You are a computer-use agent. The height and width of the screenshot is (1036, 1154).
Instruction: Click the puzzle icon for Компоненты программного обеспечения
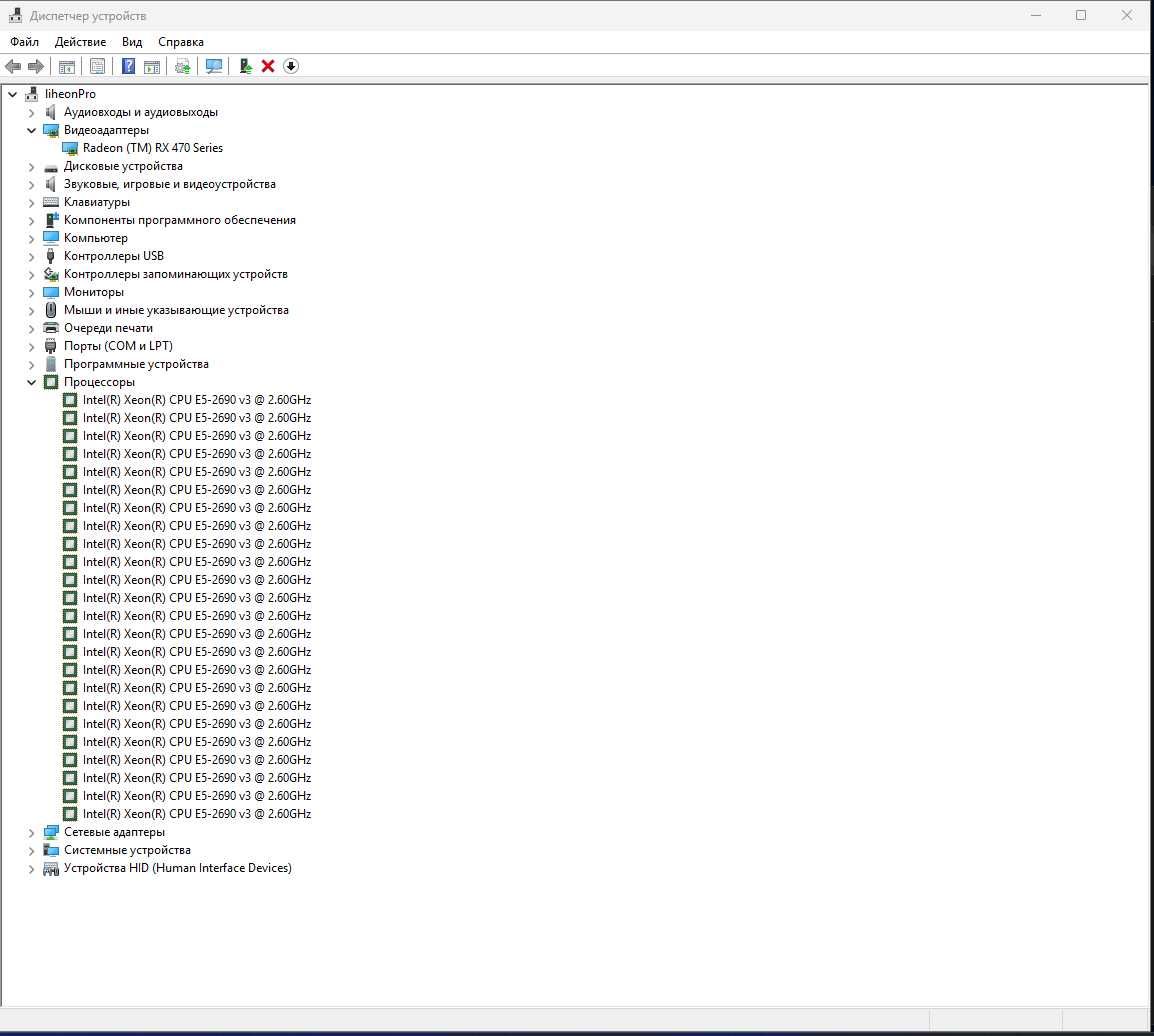pos(51,220)
